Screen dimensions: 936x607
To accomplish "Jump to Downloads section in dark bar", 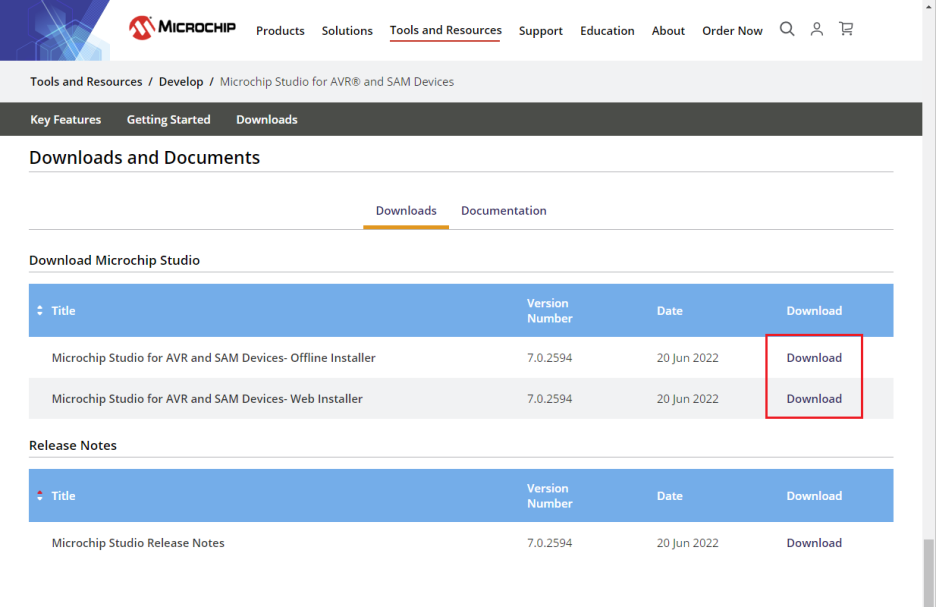I will (x=267, y=119).
